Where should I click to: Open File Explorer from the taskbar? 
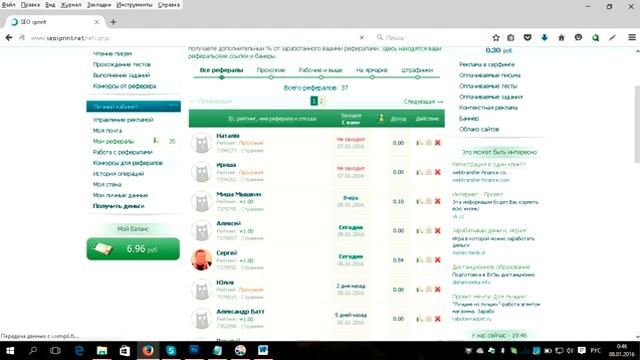102,350
